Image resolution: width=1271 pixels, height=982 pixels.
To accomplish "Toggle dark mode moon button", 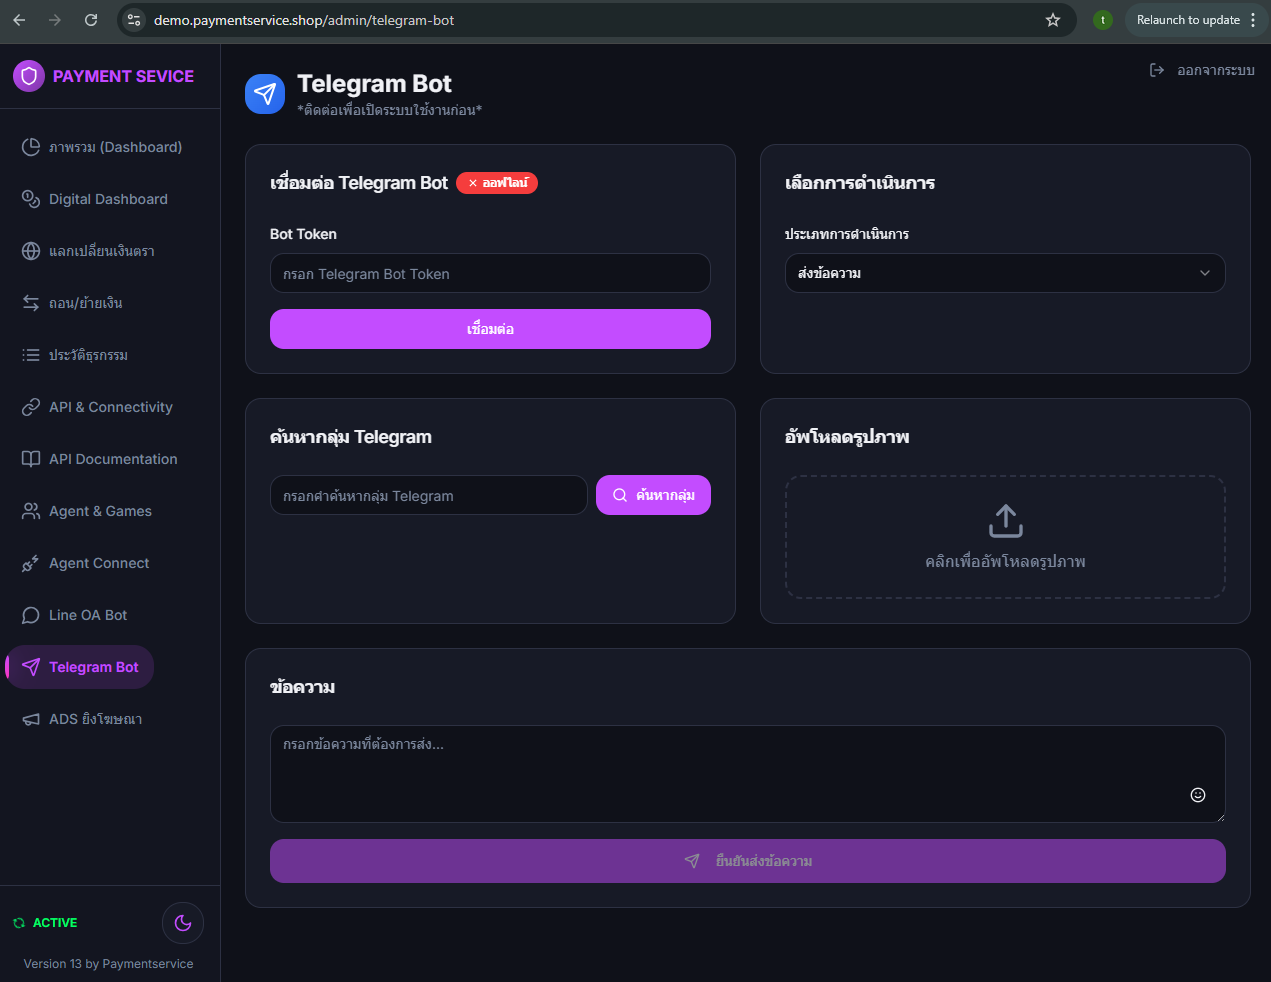I will 183,923.
